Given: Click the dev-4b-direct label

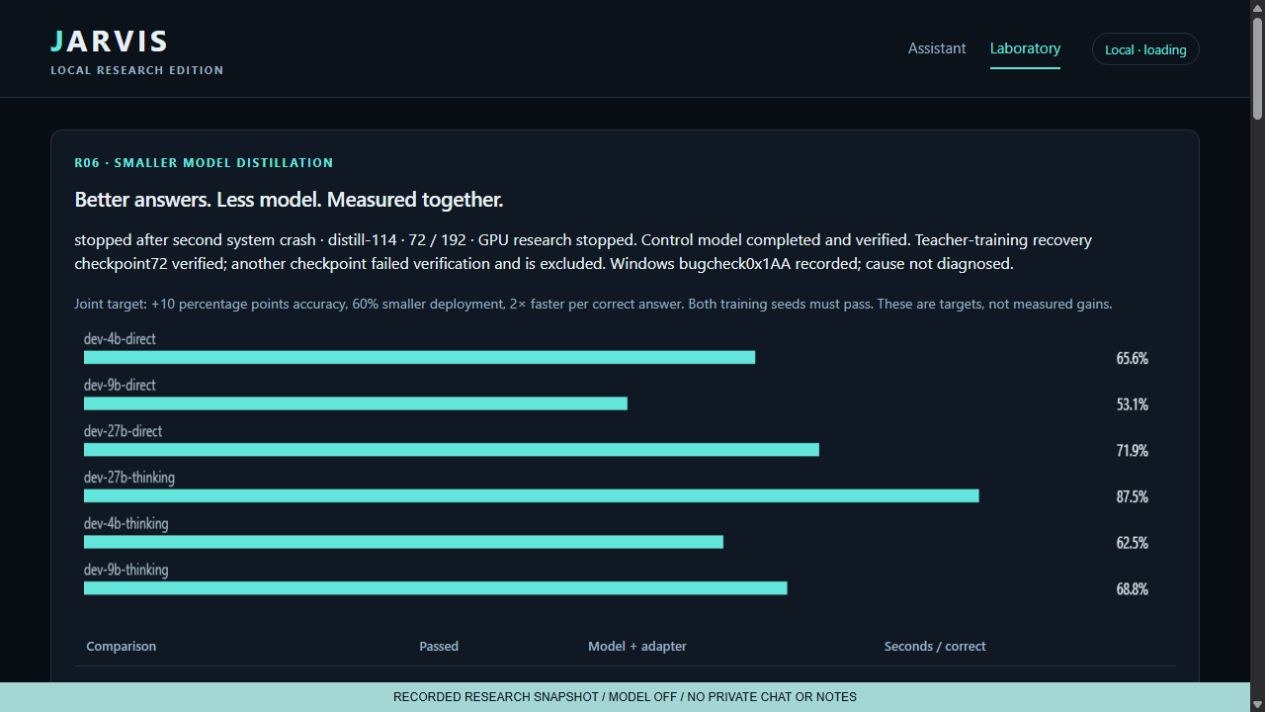Looking at the screenshot, I should (120, 339).
